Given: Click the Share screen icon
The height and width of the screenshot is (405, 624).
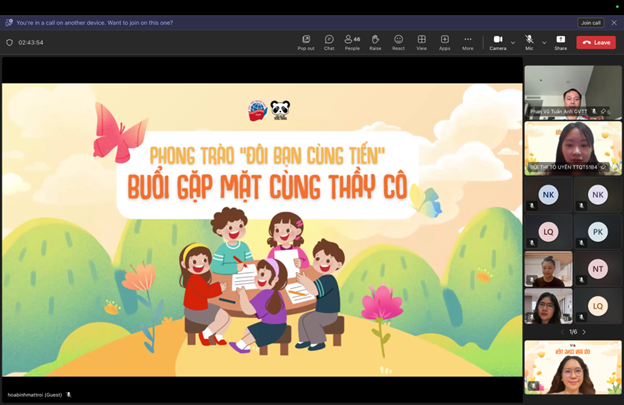Looking at the screenshot, I should click(560, 41).
